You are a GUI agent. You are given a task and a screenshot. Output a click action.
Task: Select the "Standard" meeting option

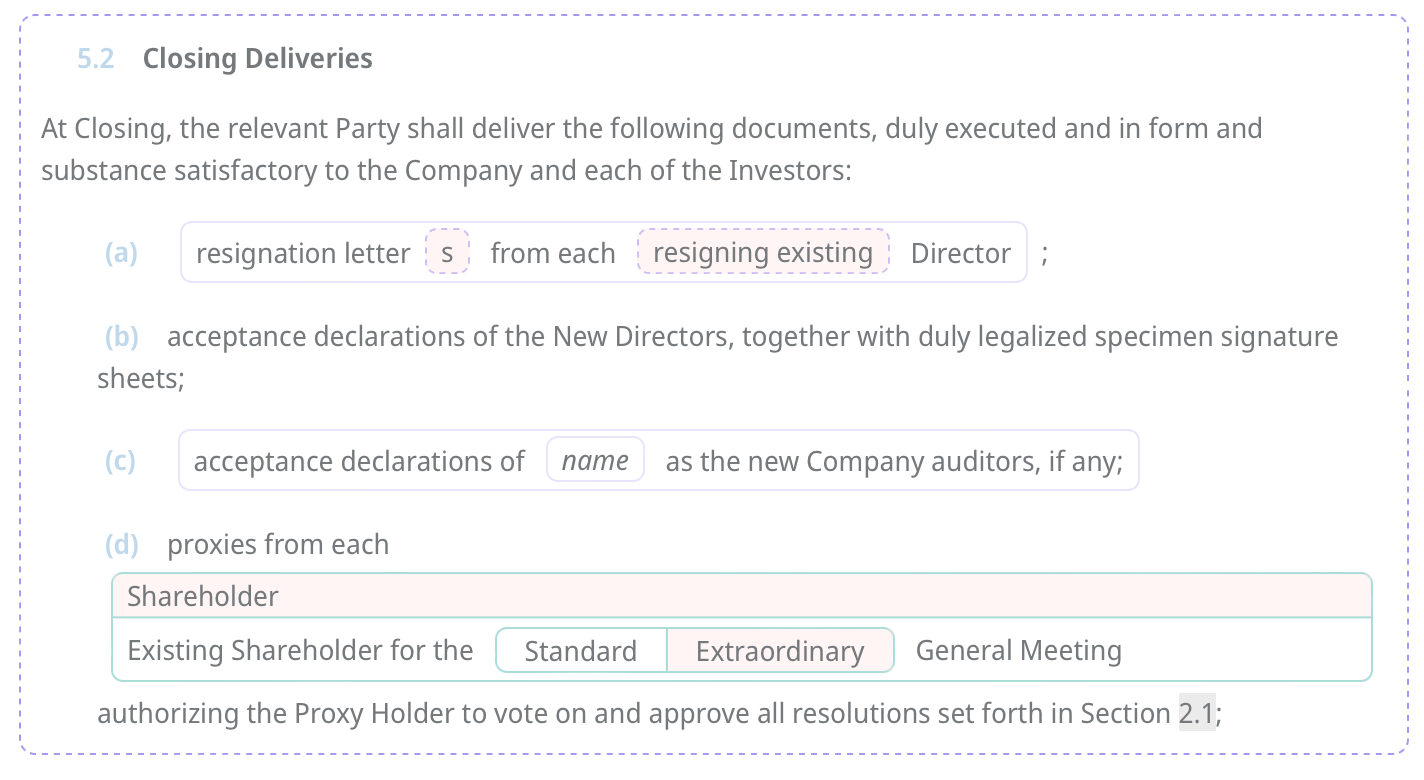[580, 651]
